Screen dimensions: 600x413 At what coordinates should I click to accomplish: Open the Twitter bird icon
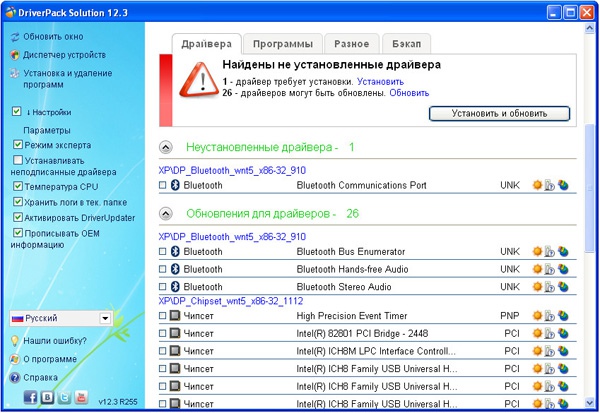click(x=64, y=398)
